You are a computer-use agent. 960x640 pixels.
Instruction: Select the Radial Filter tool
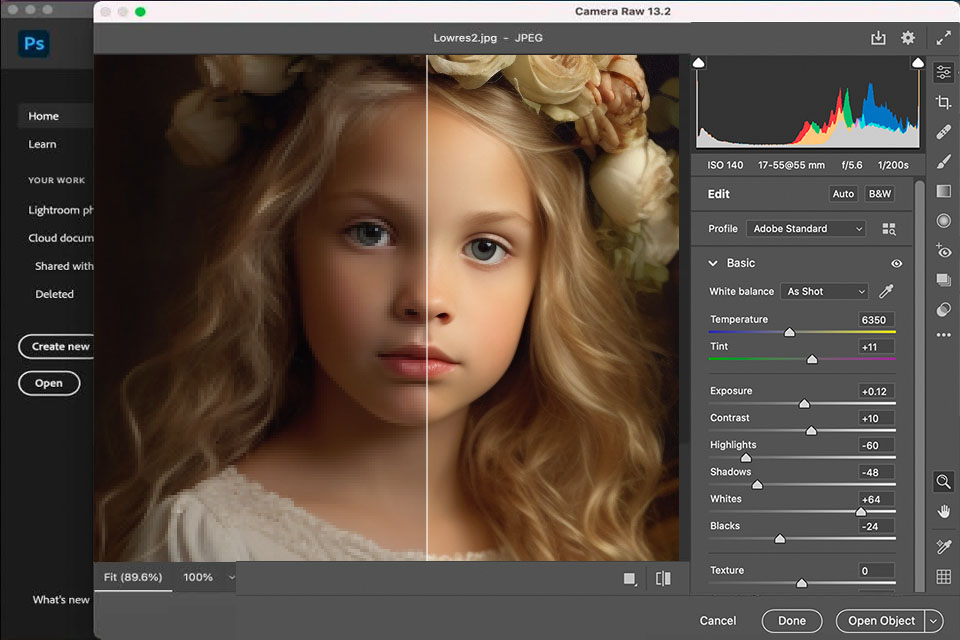click(943, 220)
